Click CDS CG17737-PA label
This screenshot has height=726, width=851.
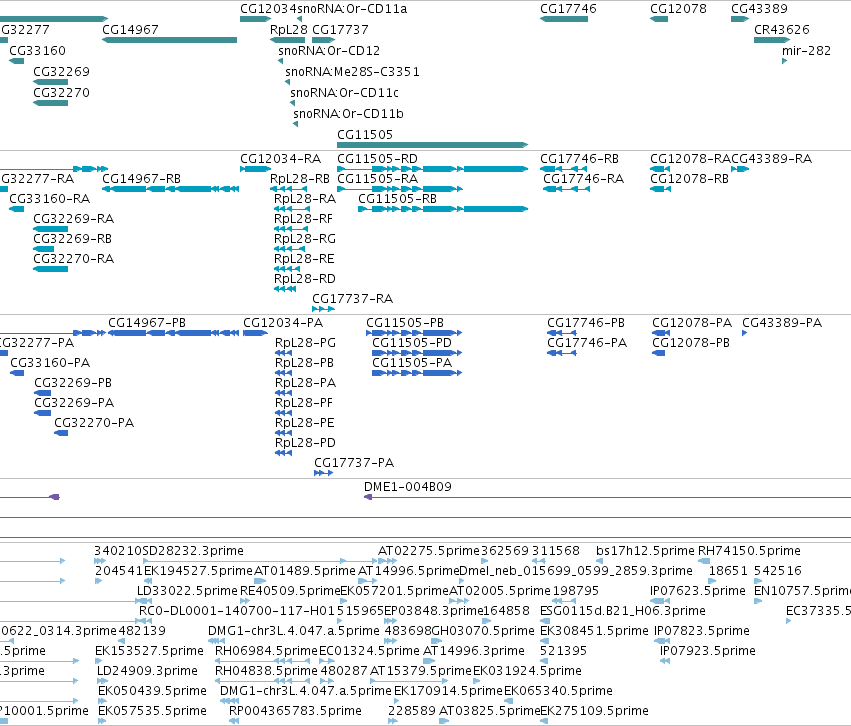(x=354, y=463)
